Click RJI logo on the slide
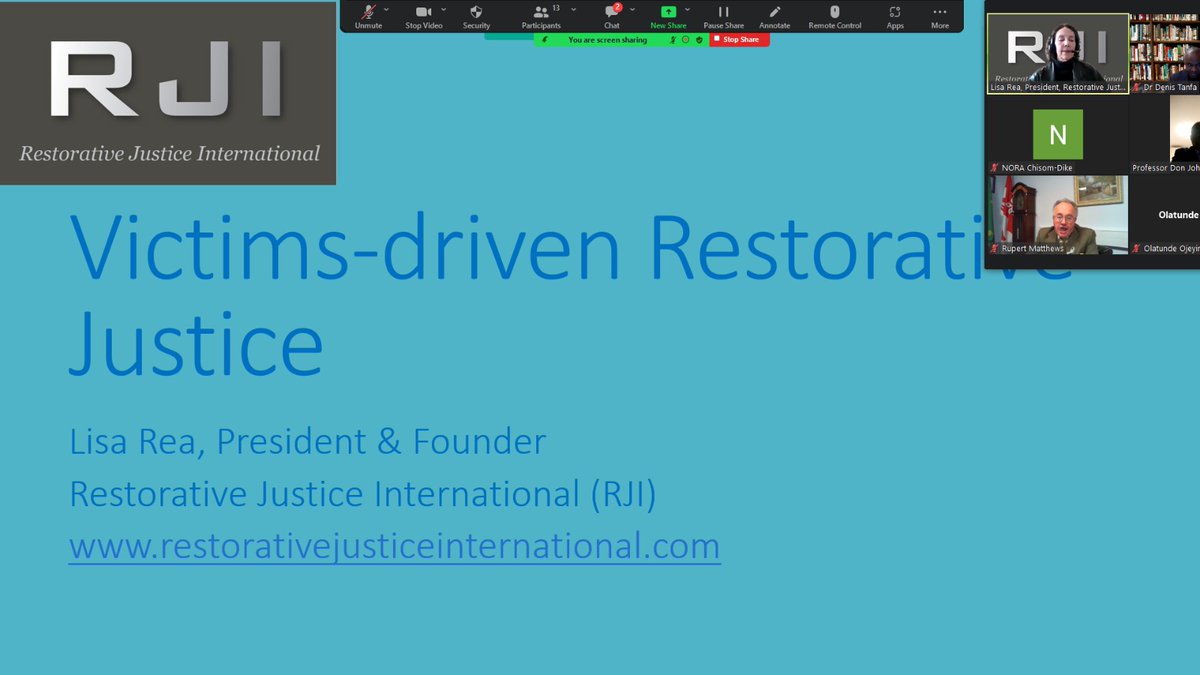The image size is (1200, 675). tap(168, 93)
